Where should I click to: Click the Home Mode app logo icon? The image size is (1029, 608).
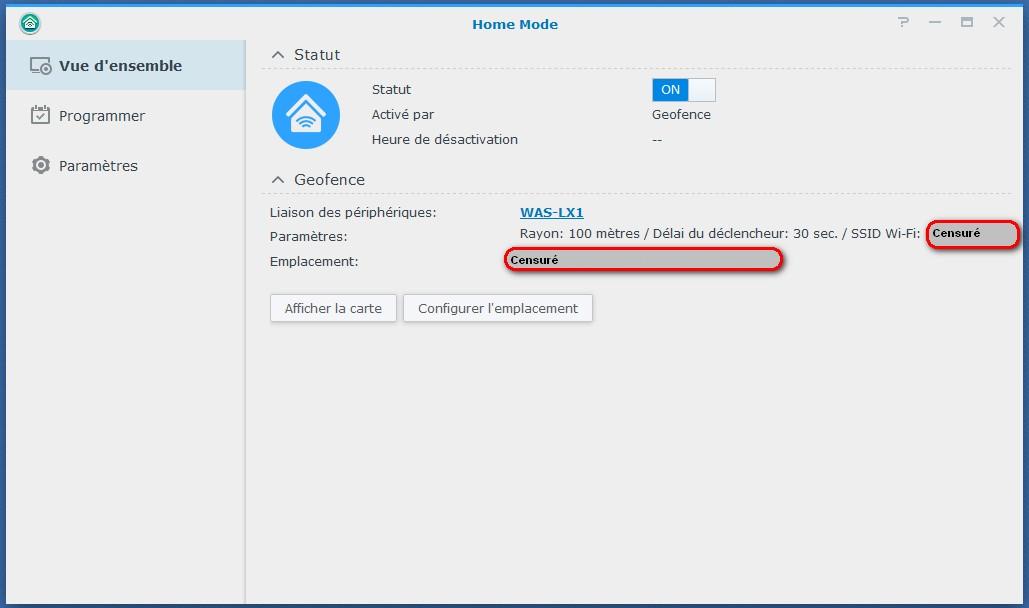tap(30, 24)
